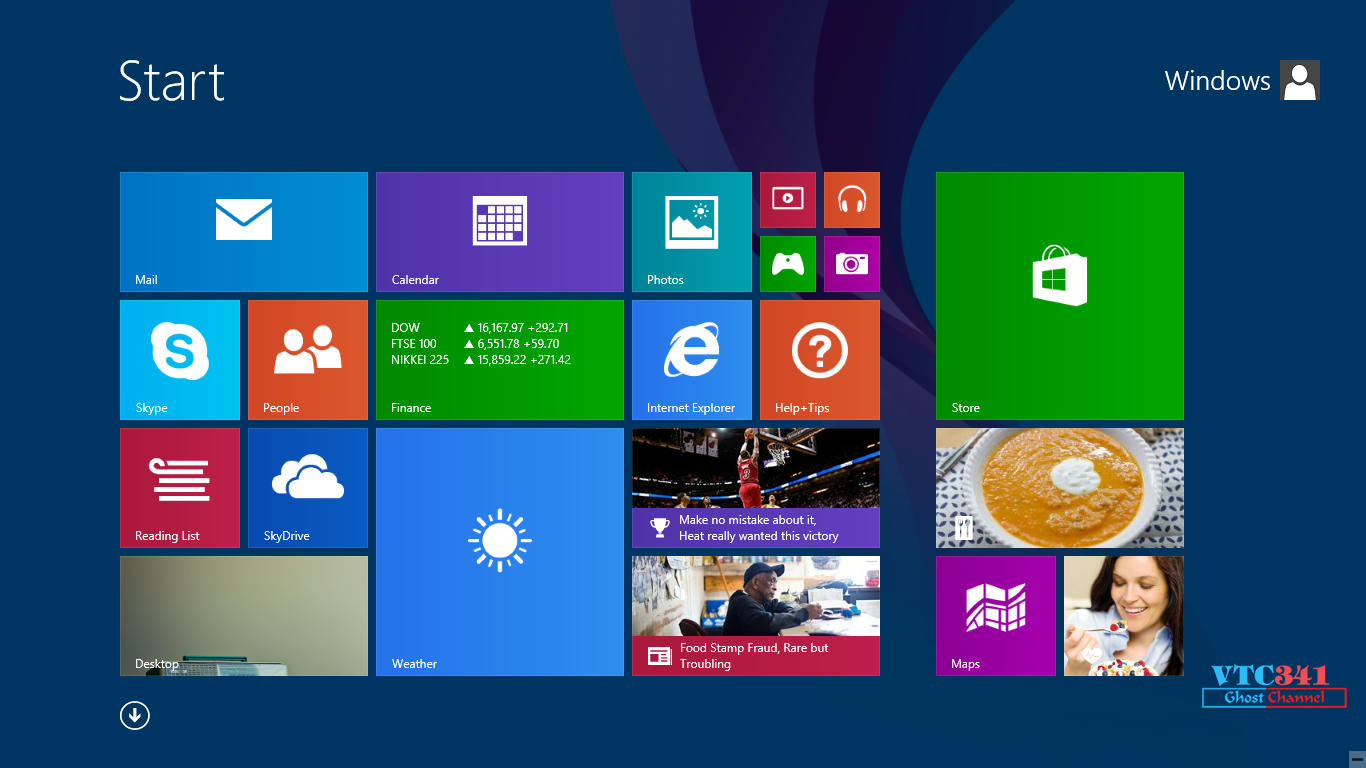Click the Start heading text
The image size is (1366, 768).
tap(172, 81)
